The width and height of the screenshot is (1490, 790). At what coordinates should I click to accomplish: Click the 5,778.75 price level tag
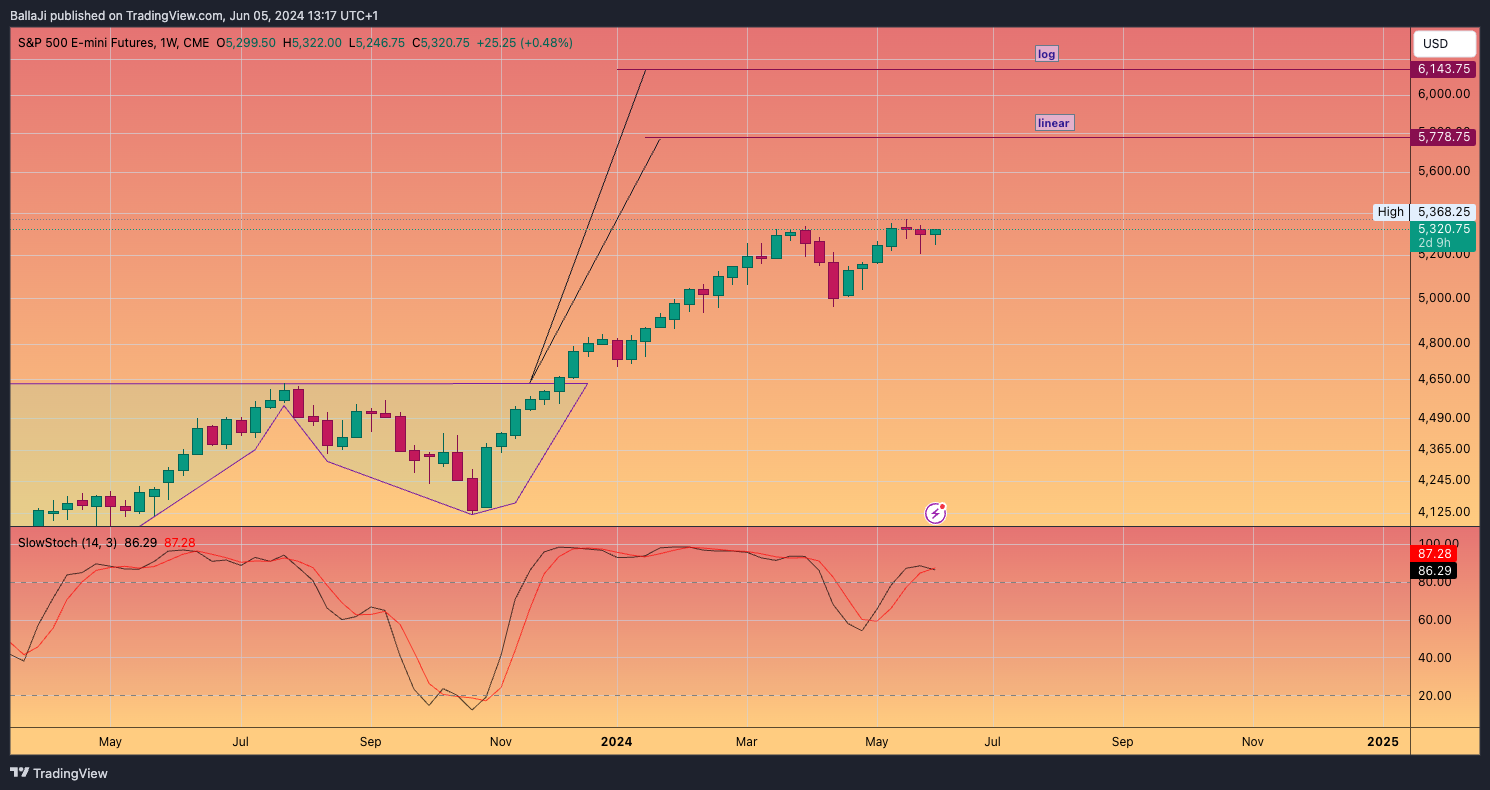coord(1443,136)
